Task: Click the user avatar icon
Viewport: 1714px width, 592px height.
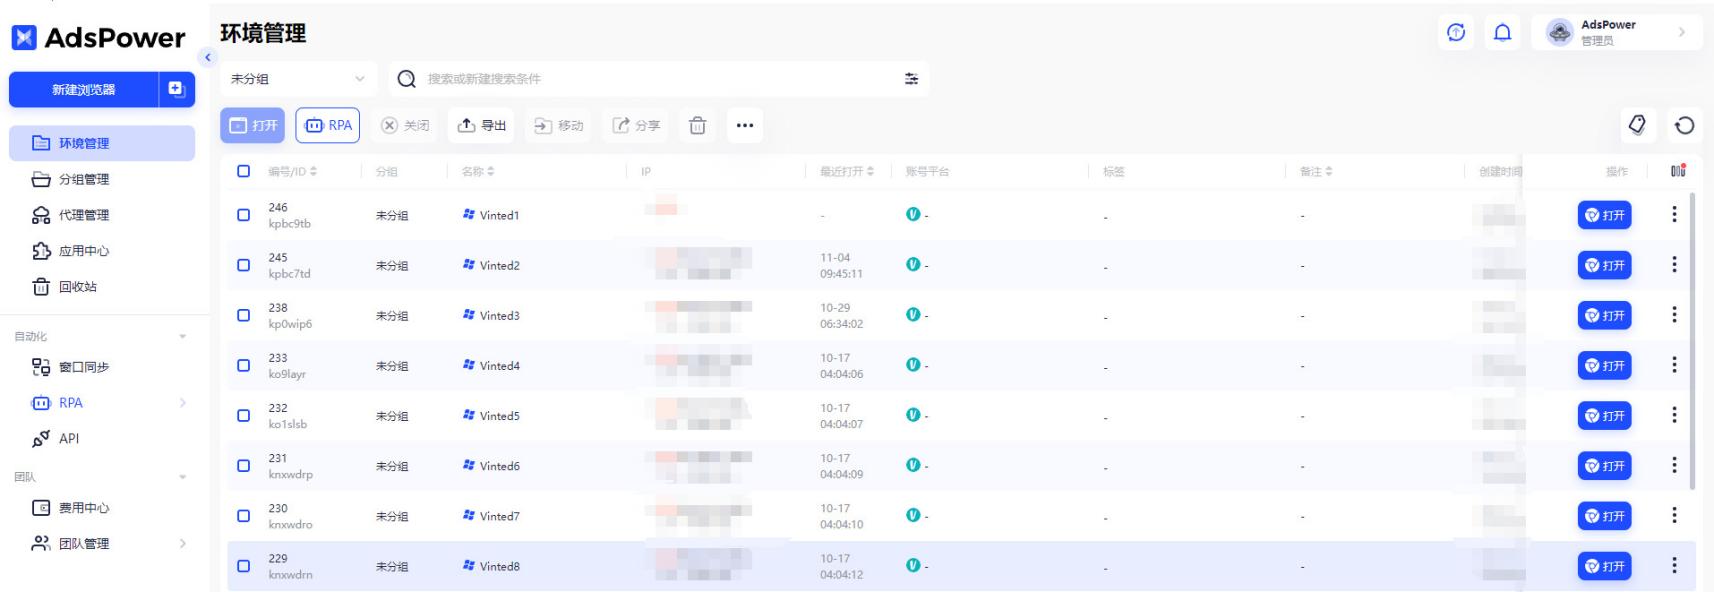Action: click(1559, 33)
